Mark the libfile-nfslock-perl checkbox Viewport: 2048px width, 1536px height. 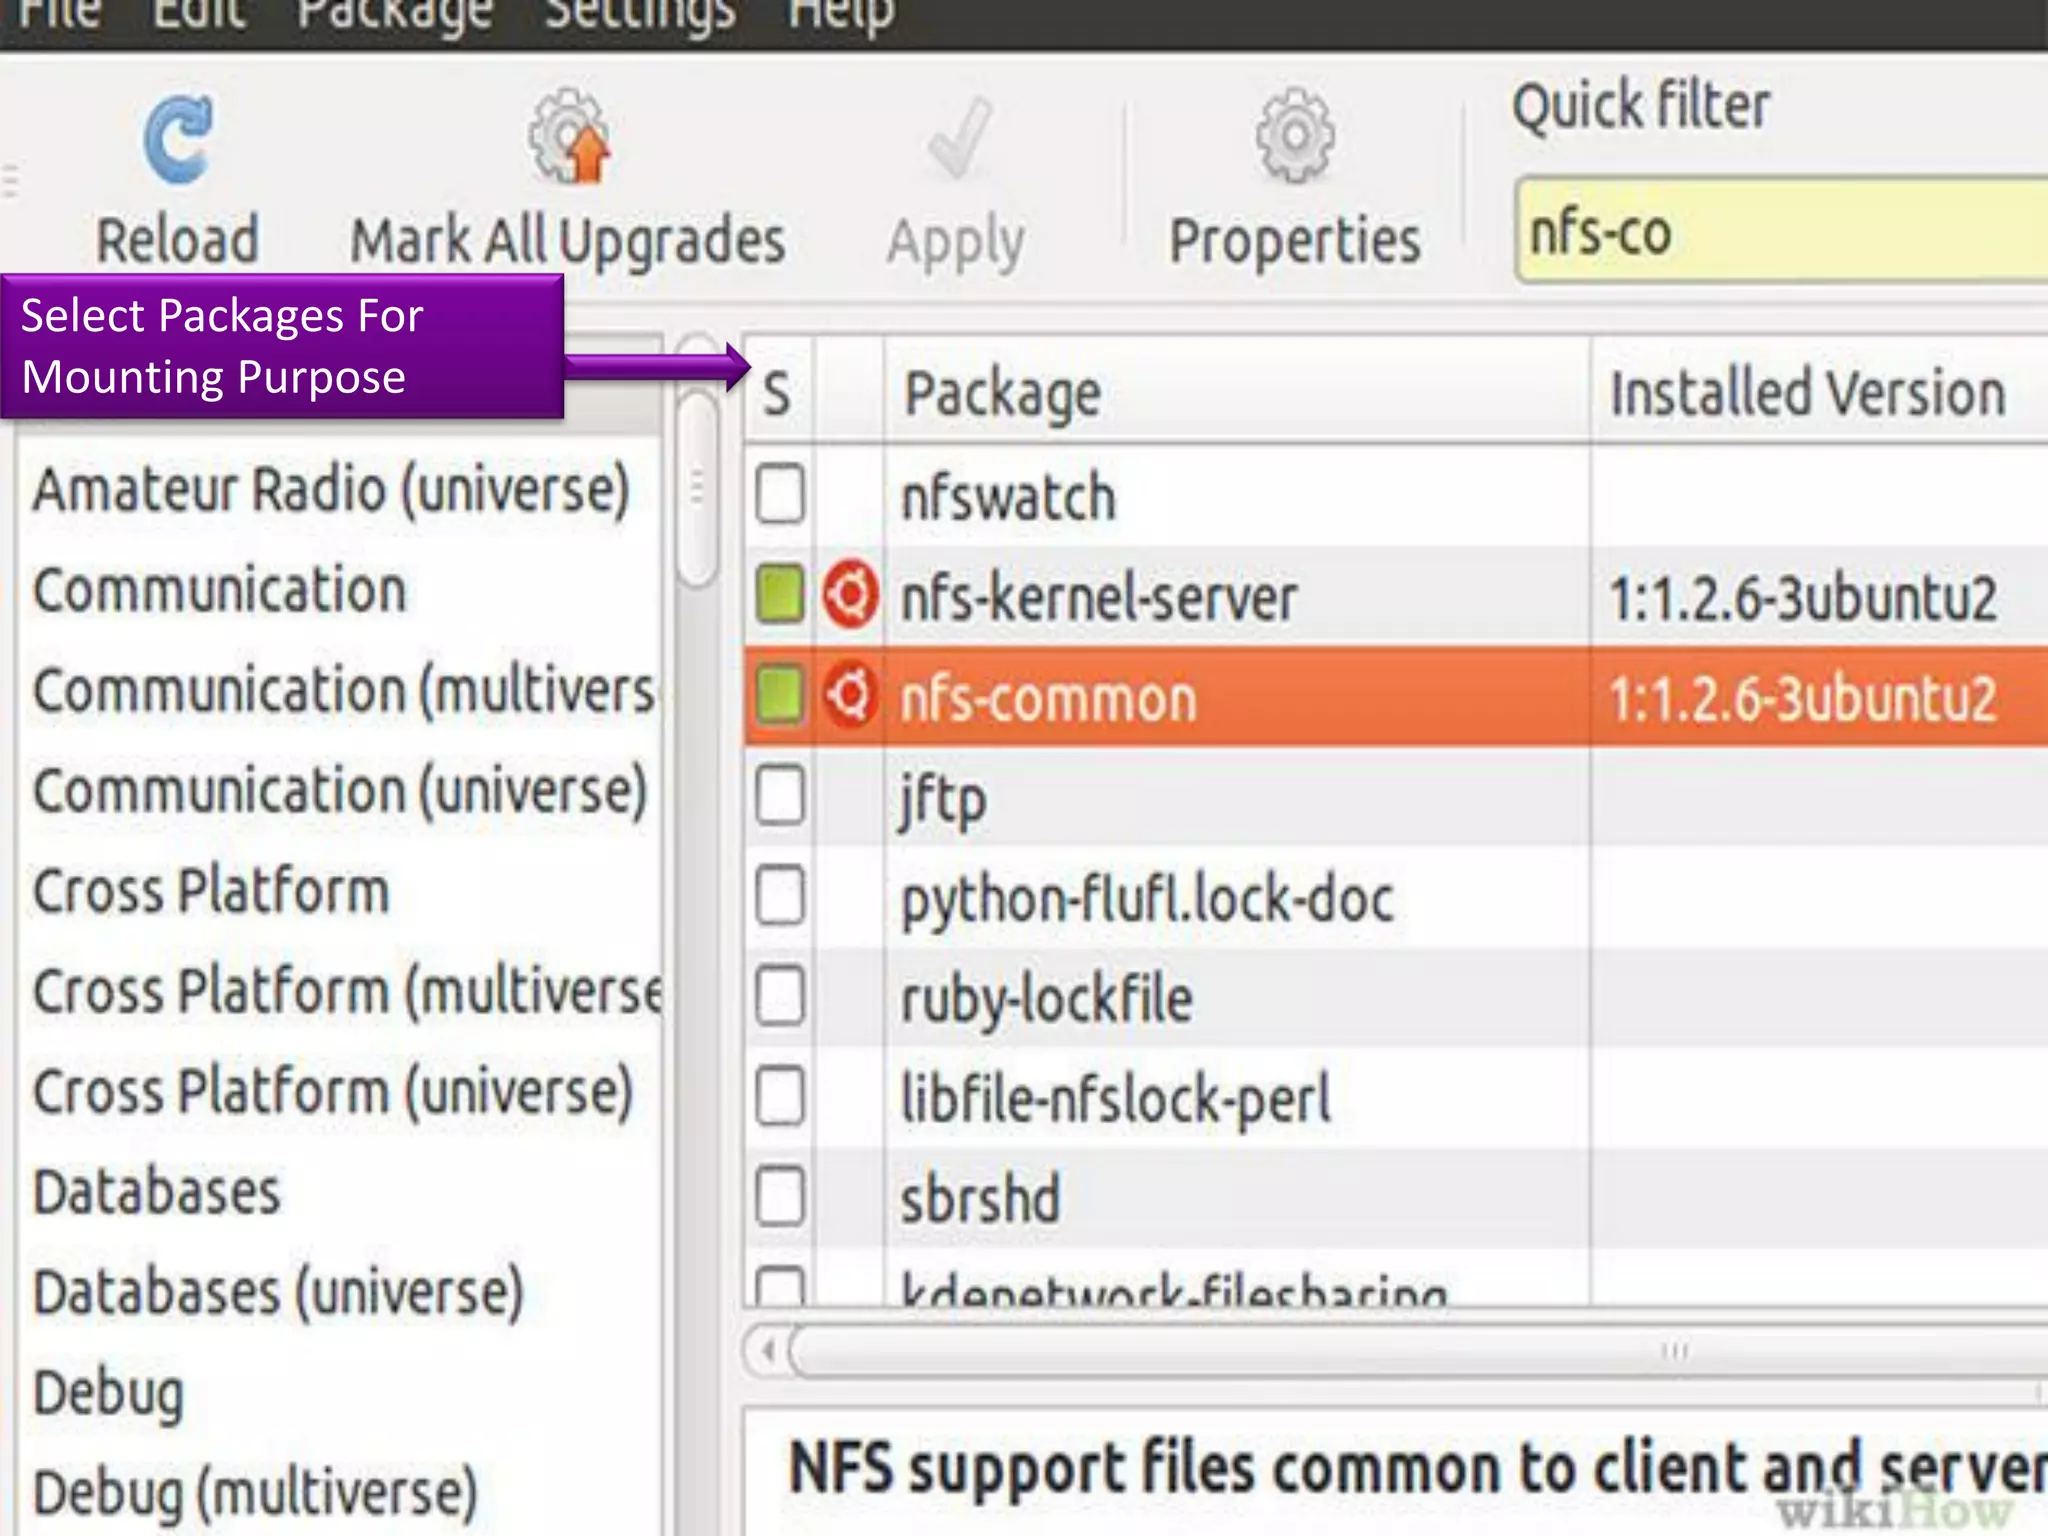(780, 1096)
